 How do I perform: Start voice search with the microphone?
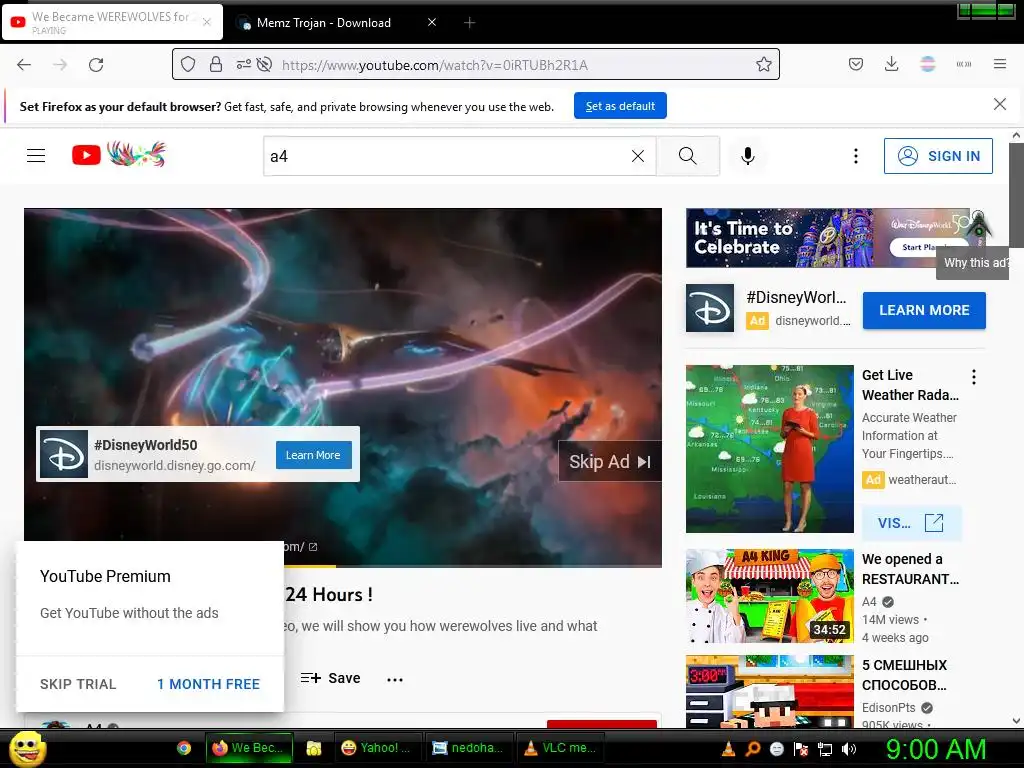pyautogui.click(x=748, y=156)
